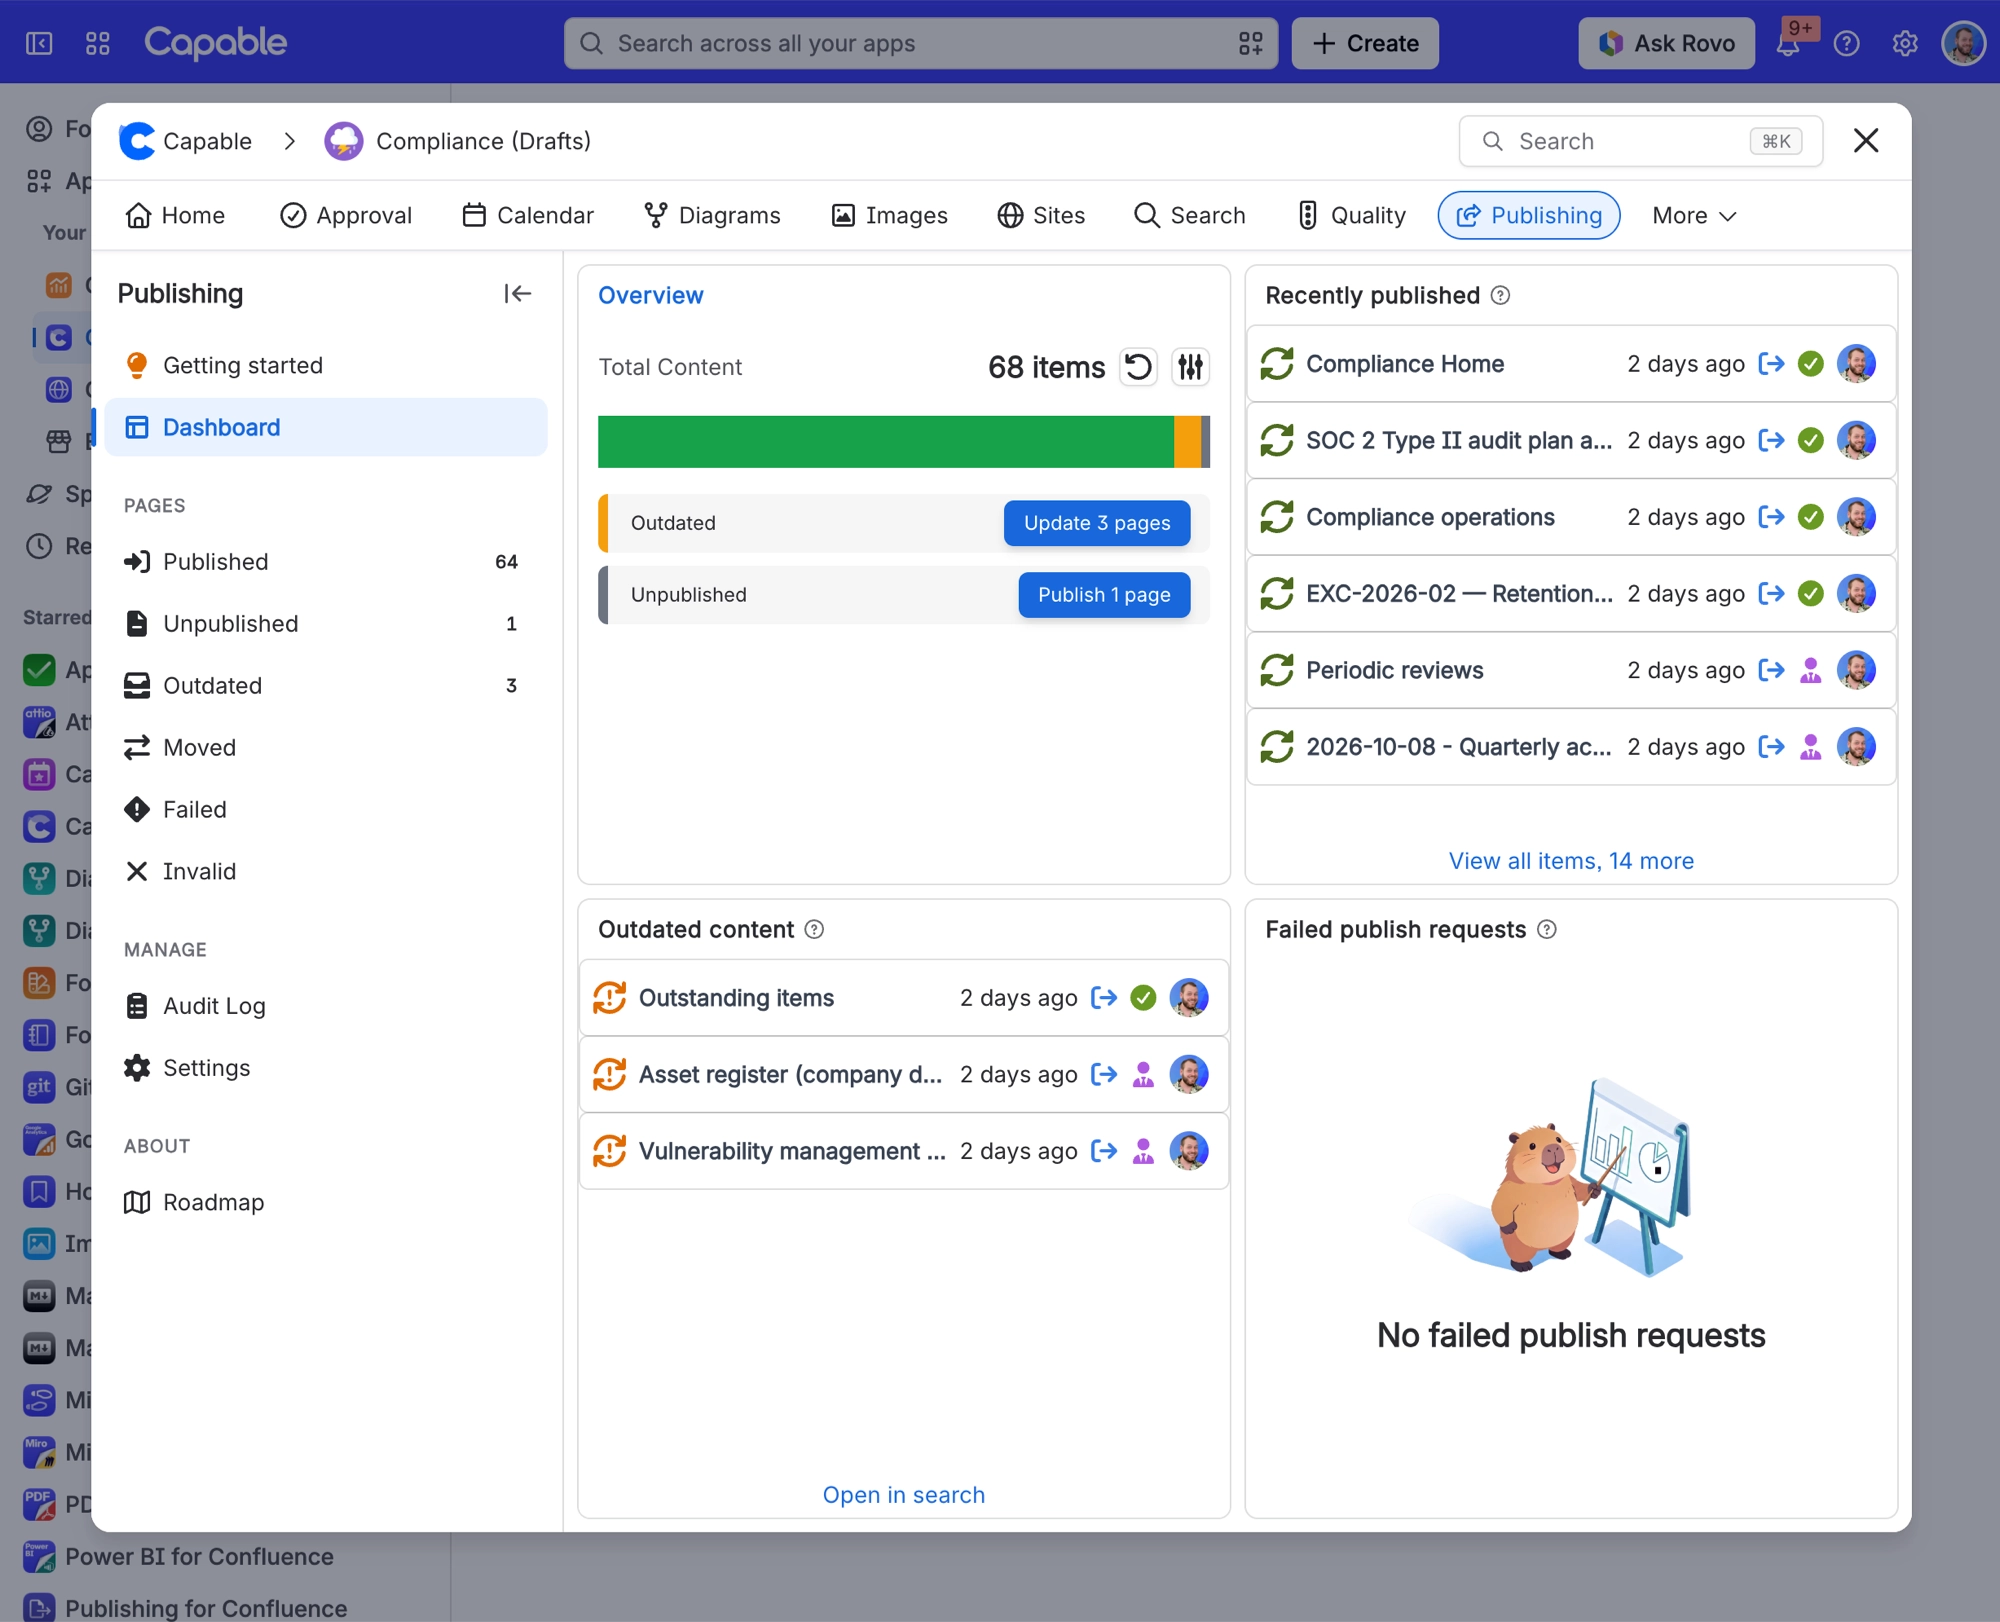The image size is (2000, 1622).
Task: Click the refresh icon beside 68 items
Action: coord(1138,367)
